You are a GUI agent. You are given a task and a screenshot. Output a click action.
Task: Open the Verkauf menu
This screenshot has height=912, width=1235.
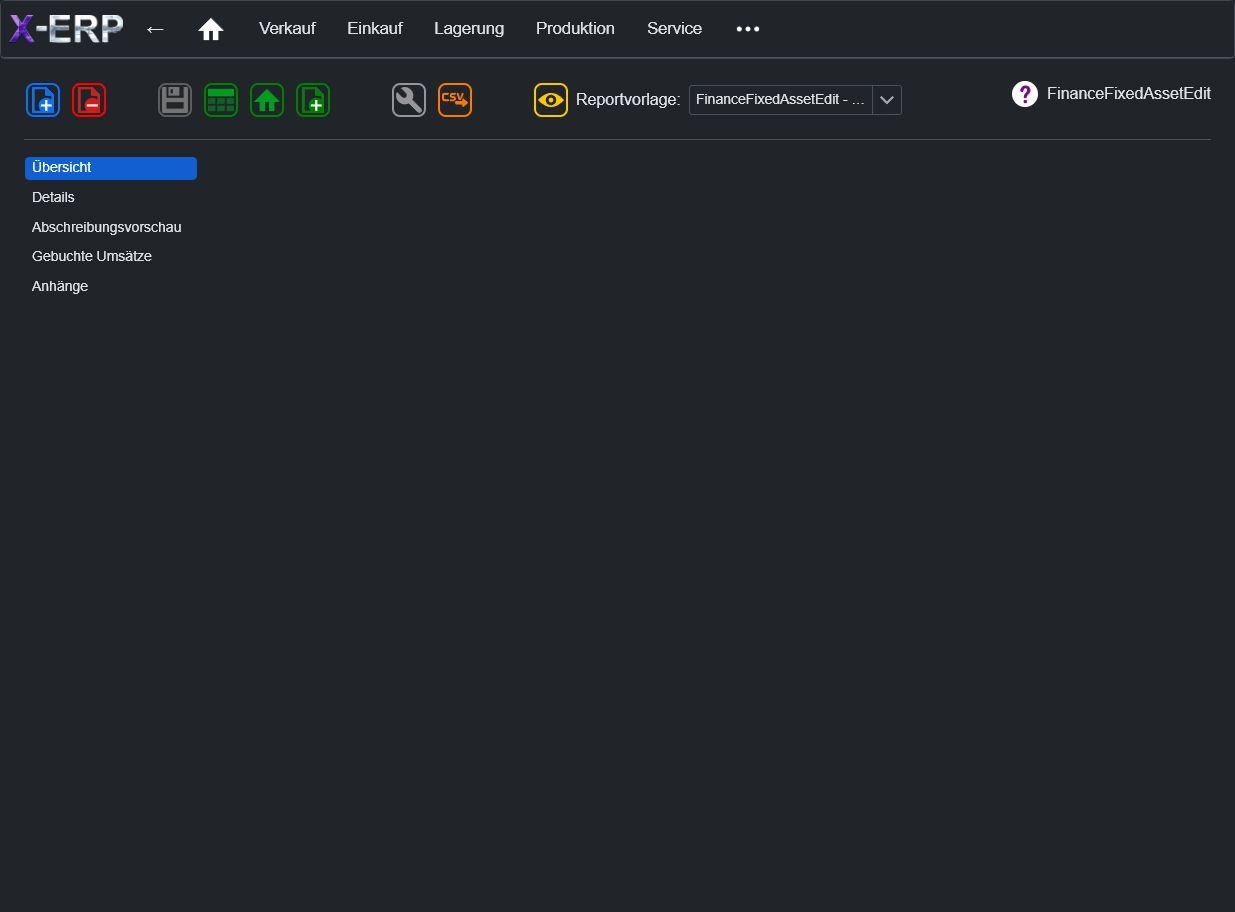[x=287, y=29]
